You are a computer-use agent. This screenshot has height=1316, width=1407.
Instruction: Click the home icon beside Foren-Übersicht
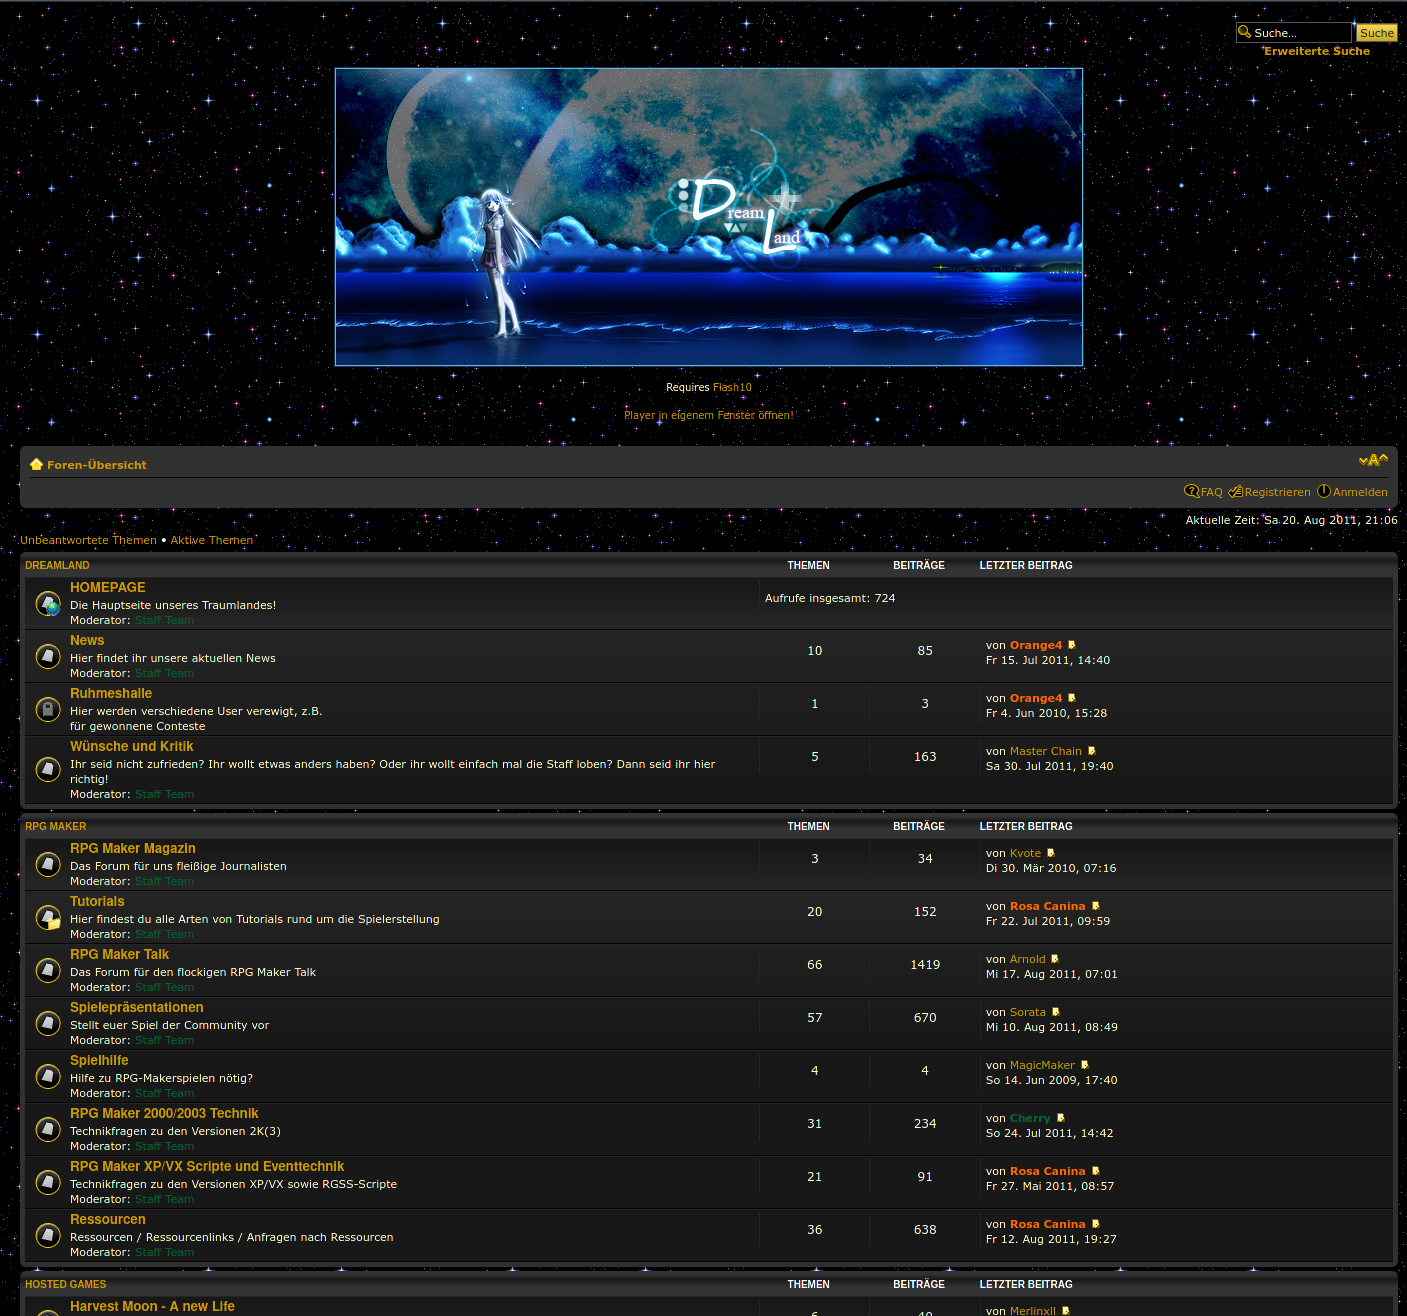pyautogui.click(x=37, y=464)
